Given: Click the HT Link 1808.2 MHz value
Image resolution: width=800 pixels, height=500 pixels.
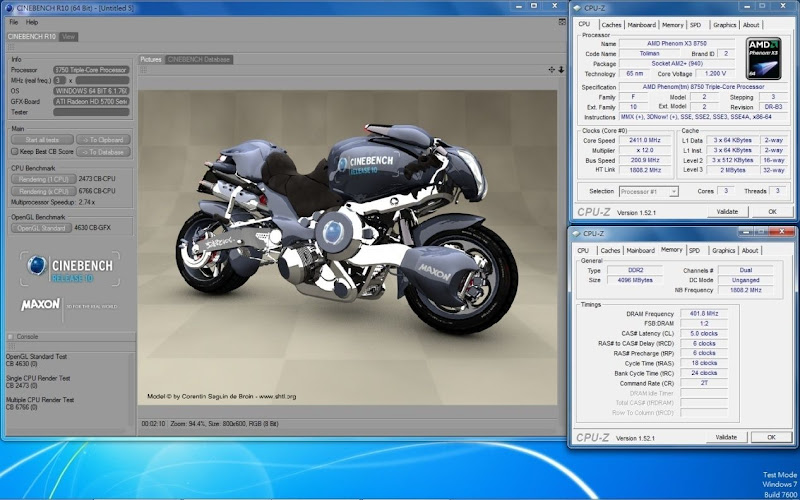Looking at the screenshot, I should 646,170.
